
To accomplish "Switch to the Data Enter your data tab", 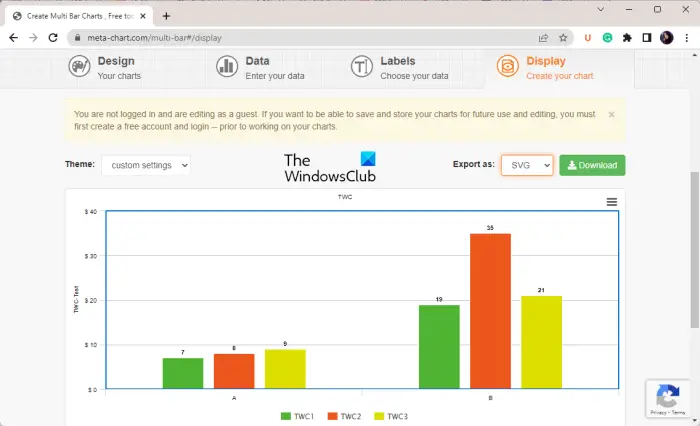I will (261, 67).
